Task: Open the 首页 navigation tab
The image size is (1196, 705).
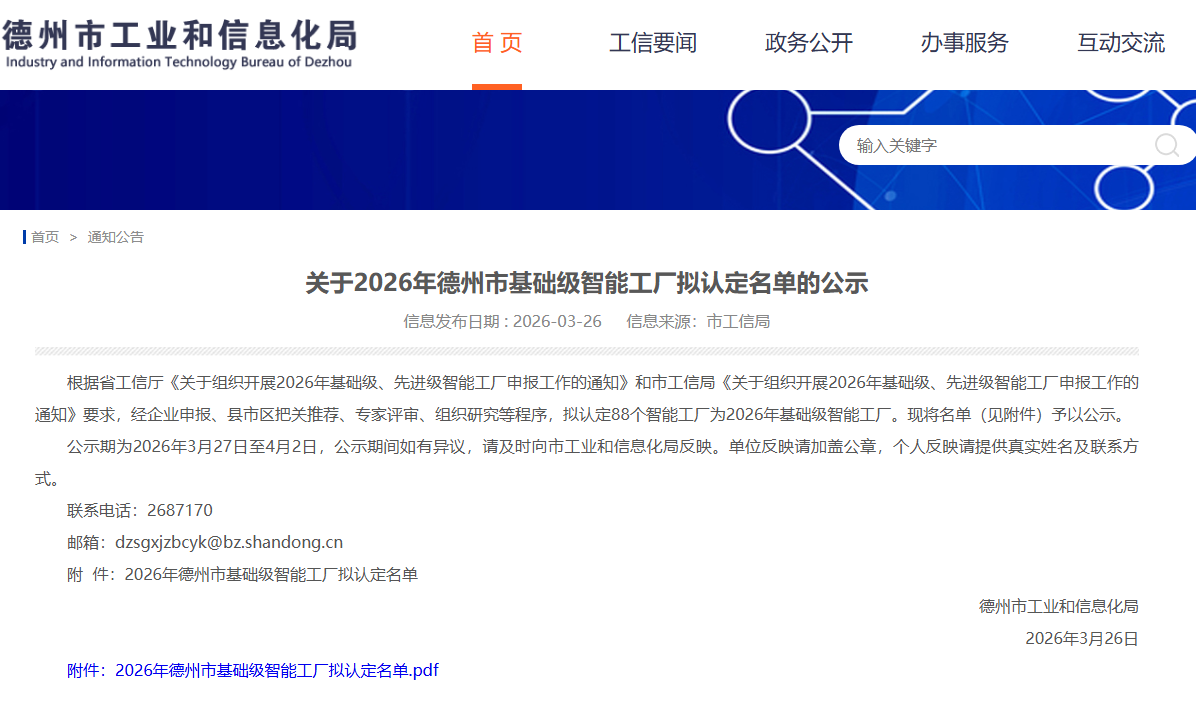Action: coord(497,43)
